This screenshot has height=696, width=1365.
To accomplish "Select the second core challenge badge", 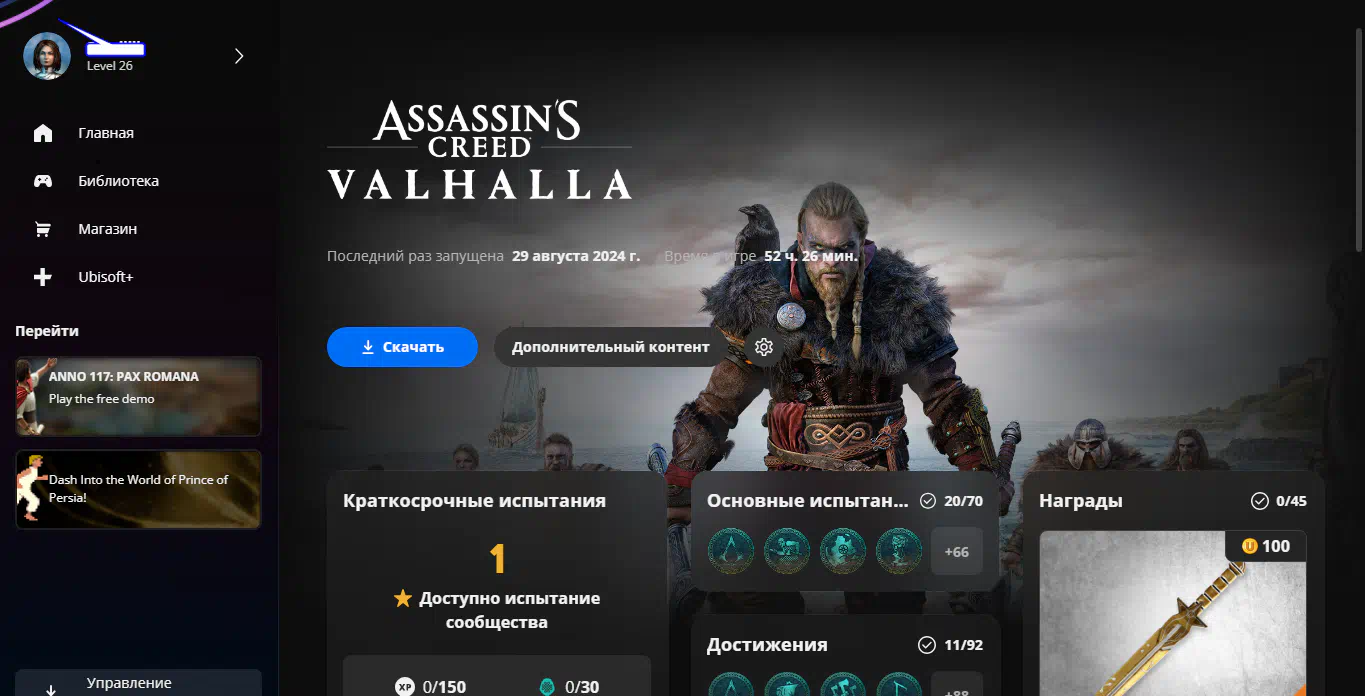I will click(x=787, y=551).
